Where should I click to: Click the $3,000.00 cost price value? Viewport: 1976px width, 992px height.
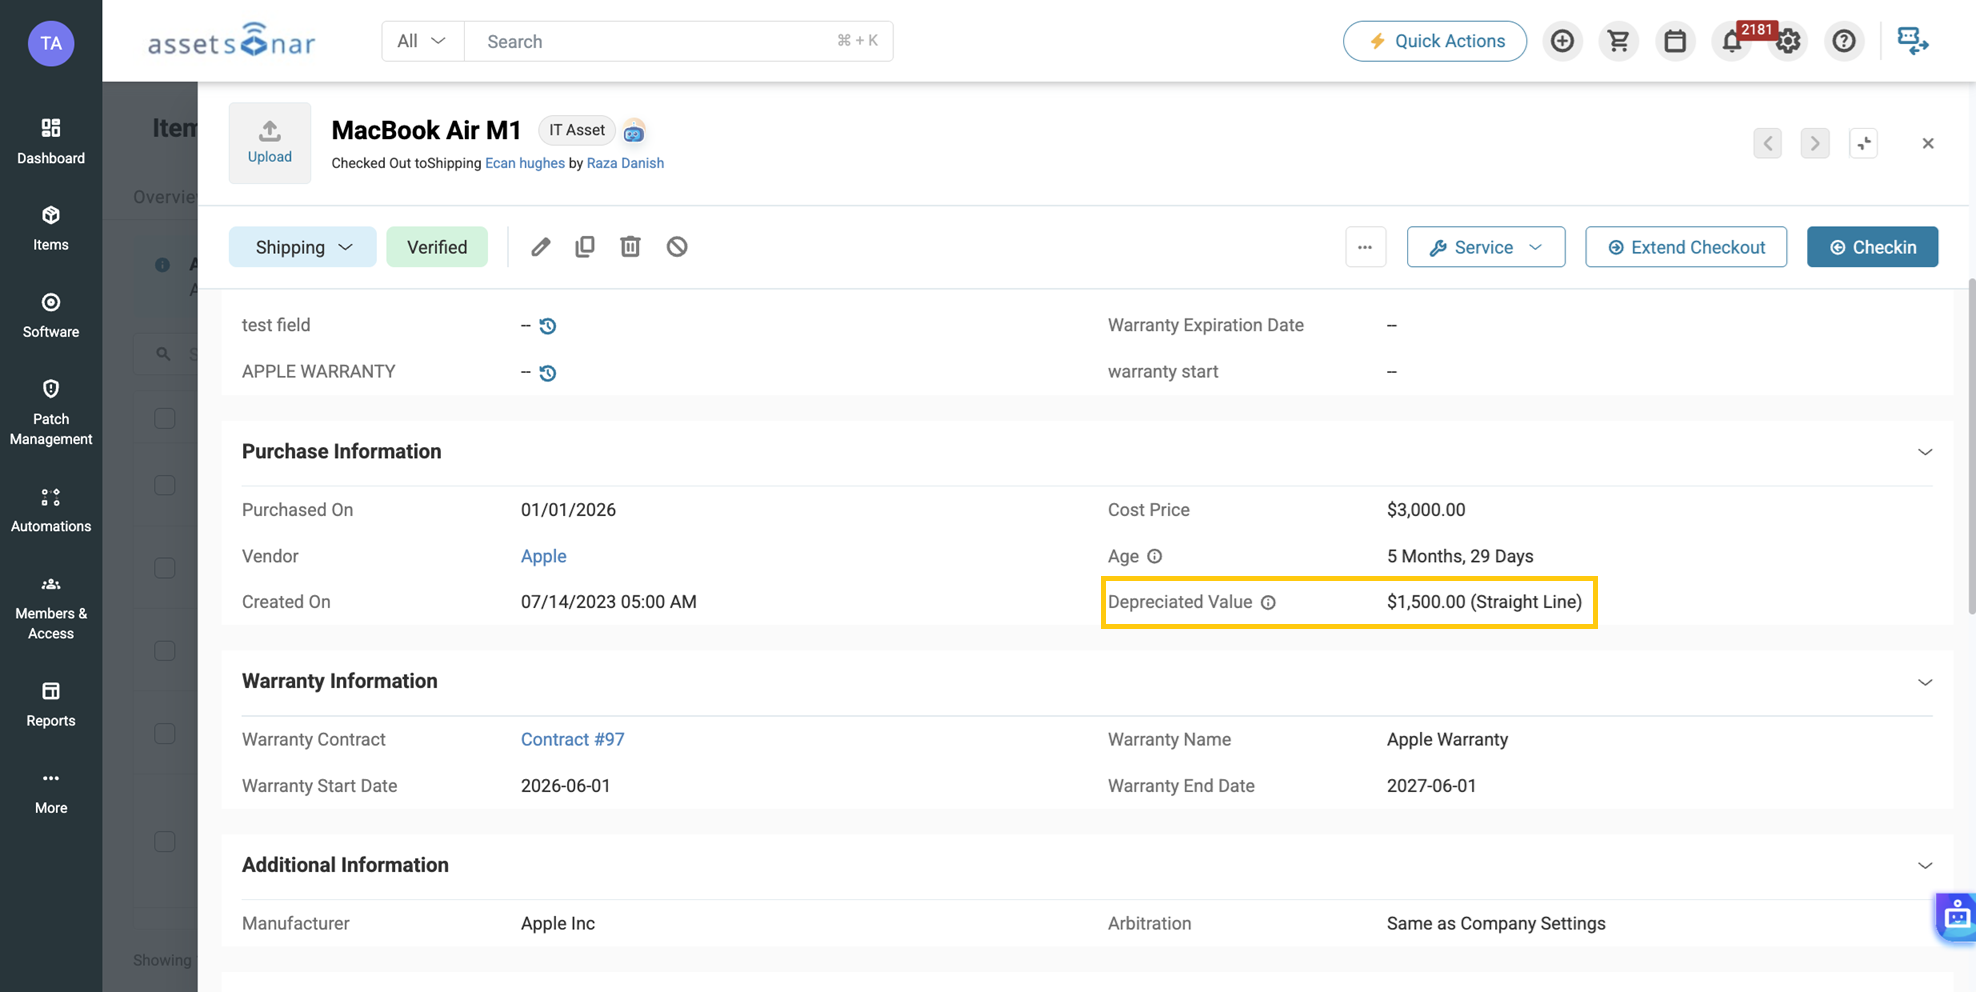[x=1426, y=510]
